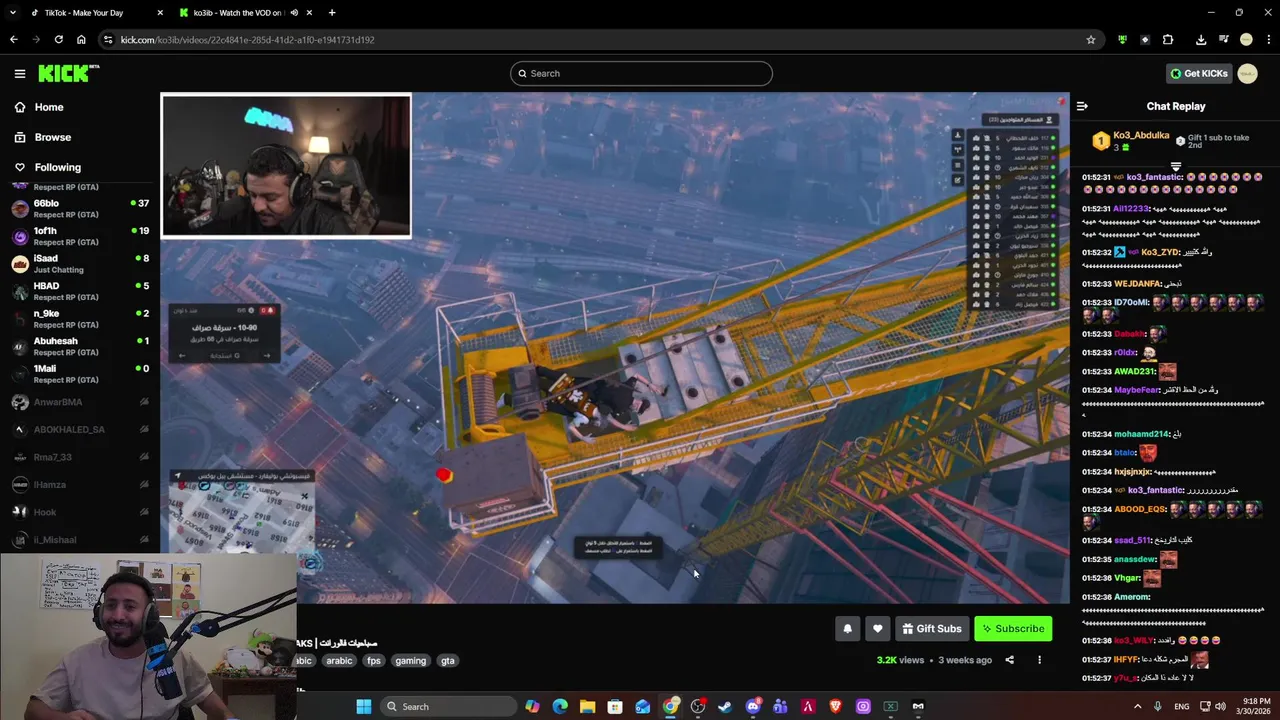Open 1of1h channel in sidebar
Viewport: 1280px width, 720px height.
click(x=80, y=236)
